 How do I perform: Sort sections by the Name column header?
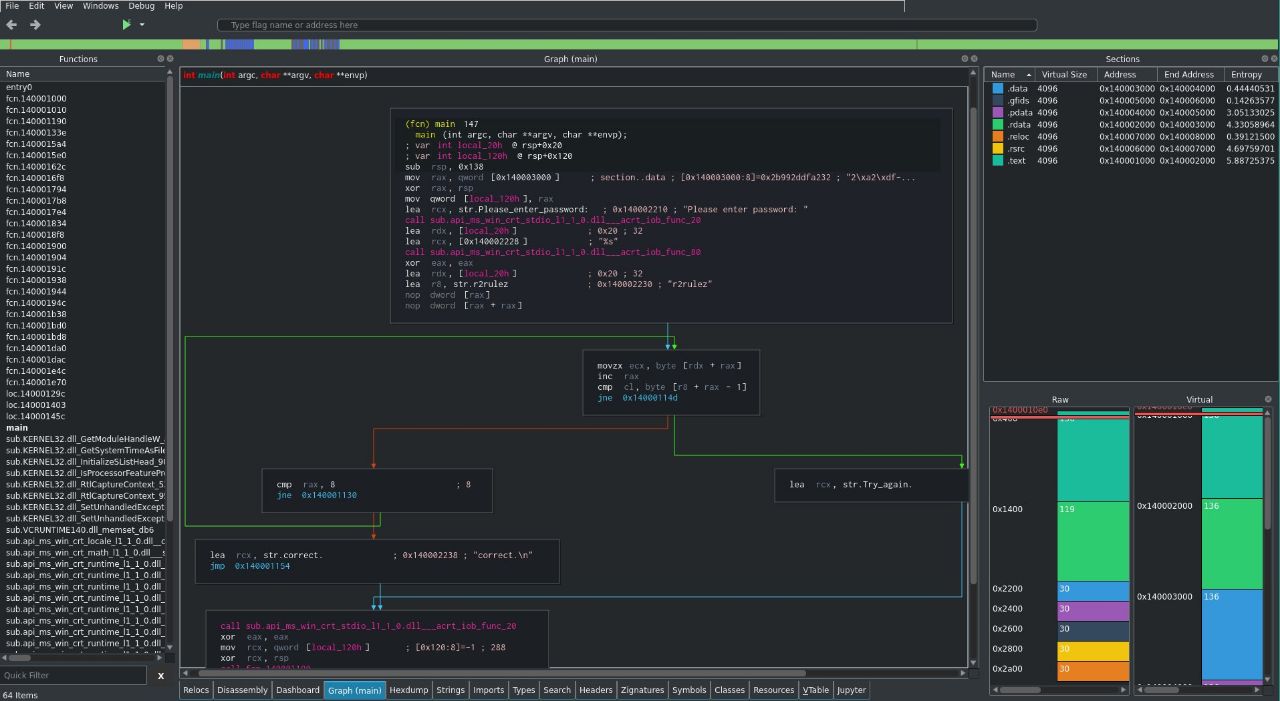[1003, 75]
